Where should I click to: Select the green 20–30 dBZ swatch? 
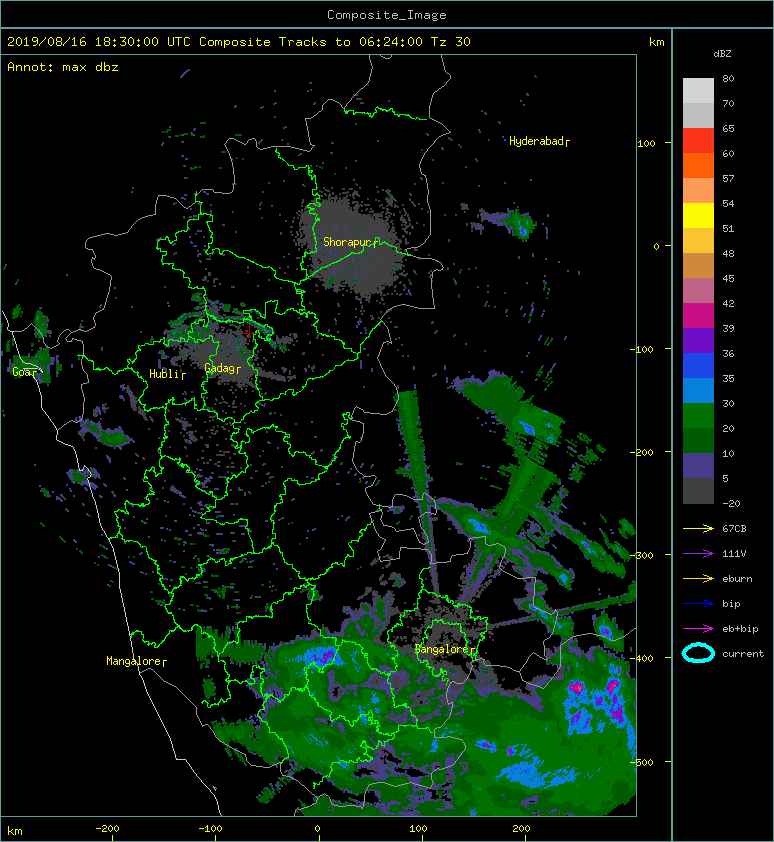(698, 415)
